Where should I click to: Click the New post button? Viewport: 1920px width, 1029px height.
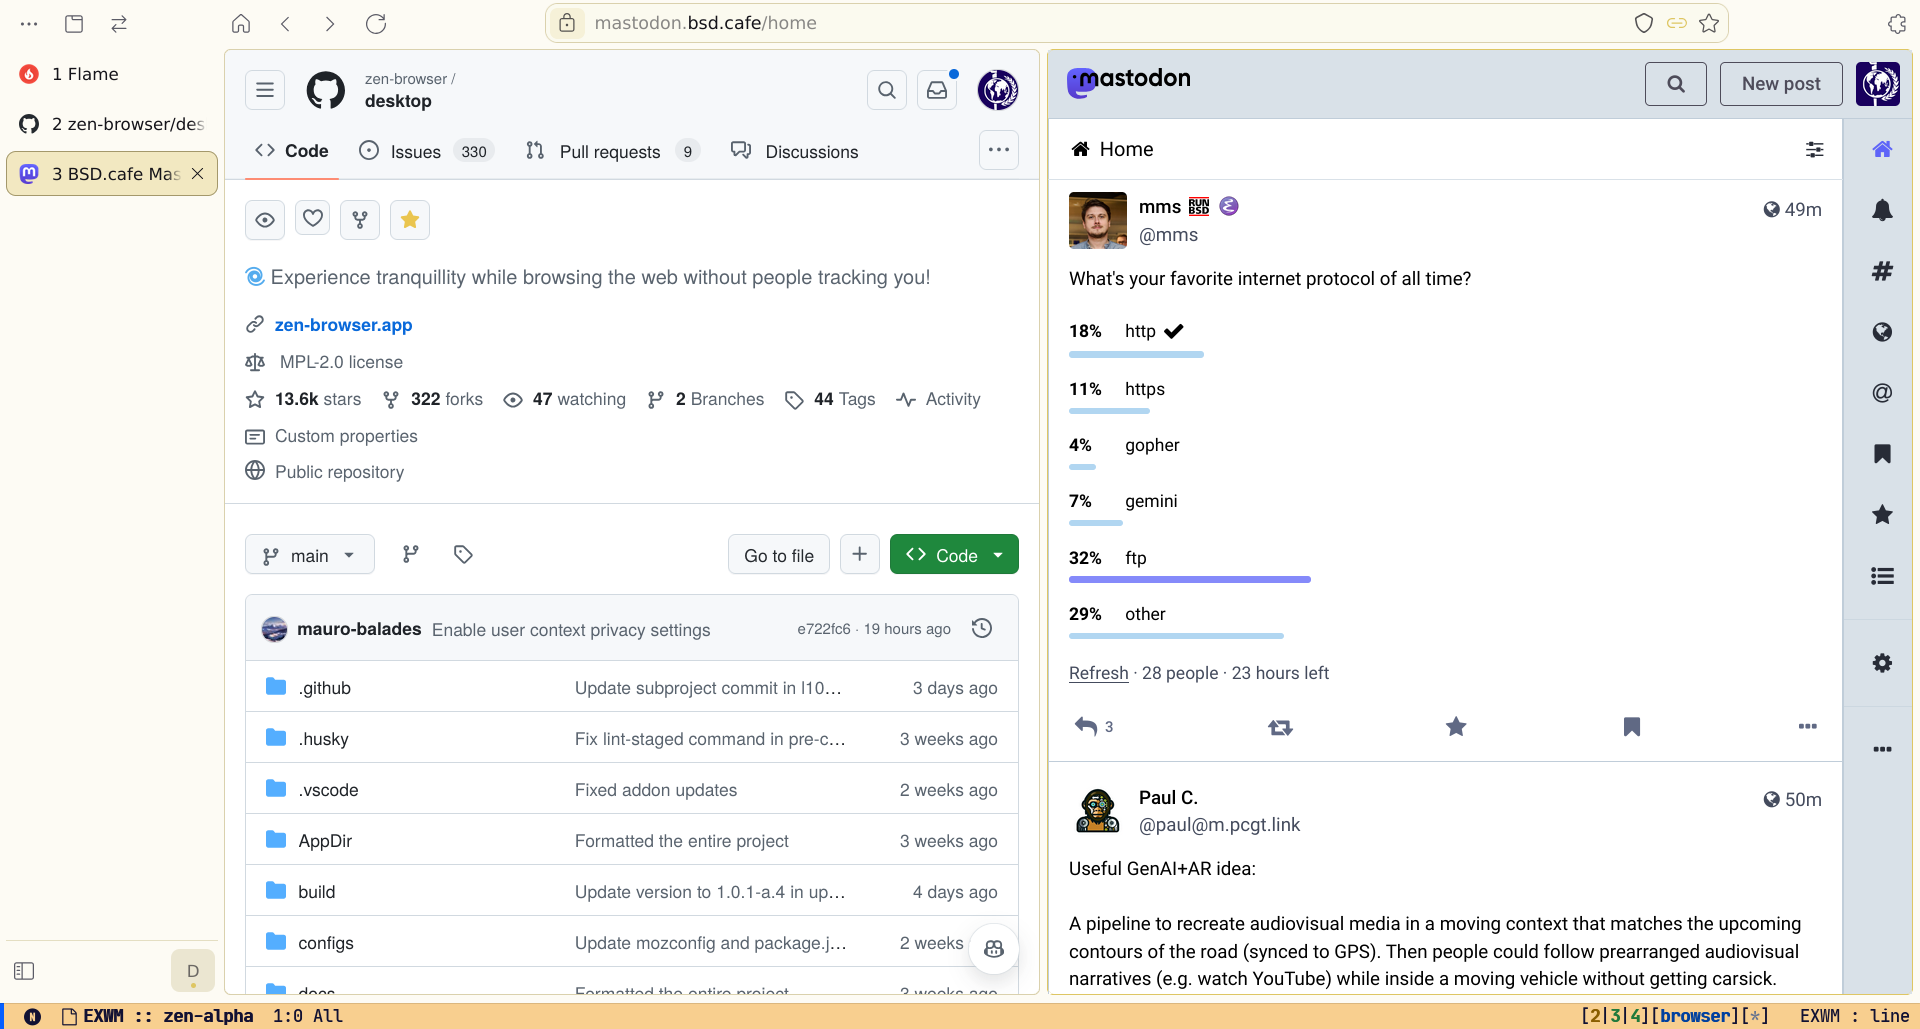(1781, 84)
